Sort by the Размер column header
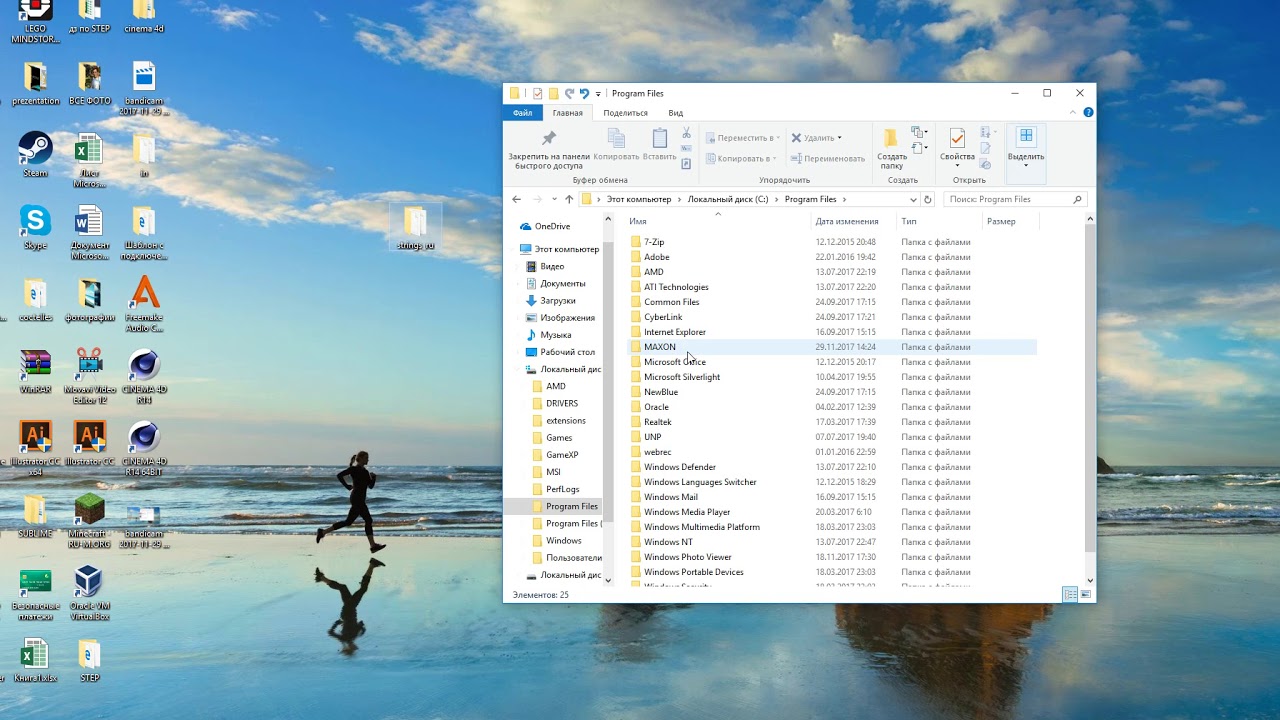 pos(1001,221)
